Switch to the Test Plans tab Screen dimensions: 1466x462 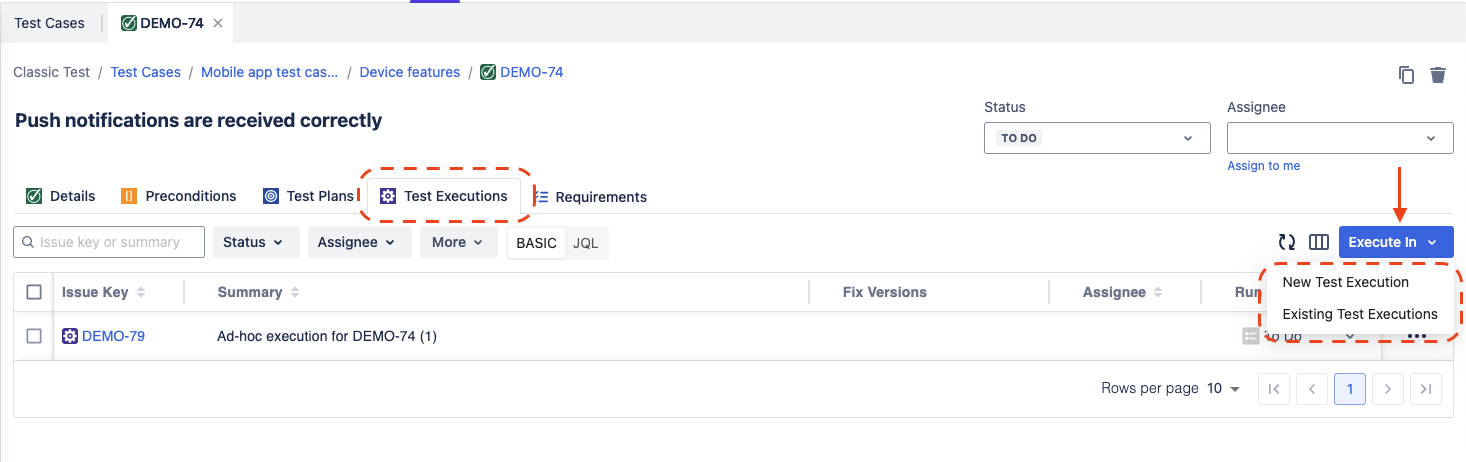tap(309, 196)
